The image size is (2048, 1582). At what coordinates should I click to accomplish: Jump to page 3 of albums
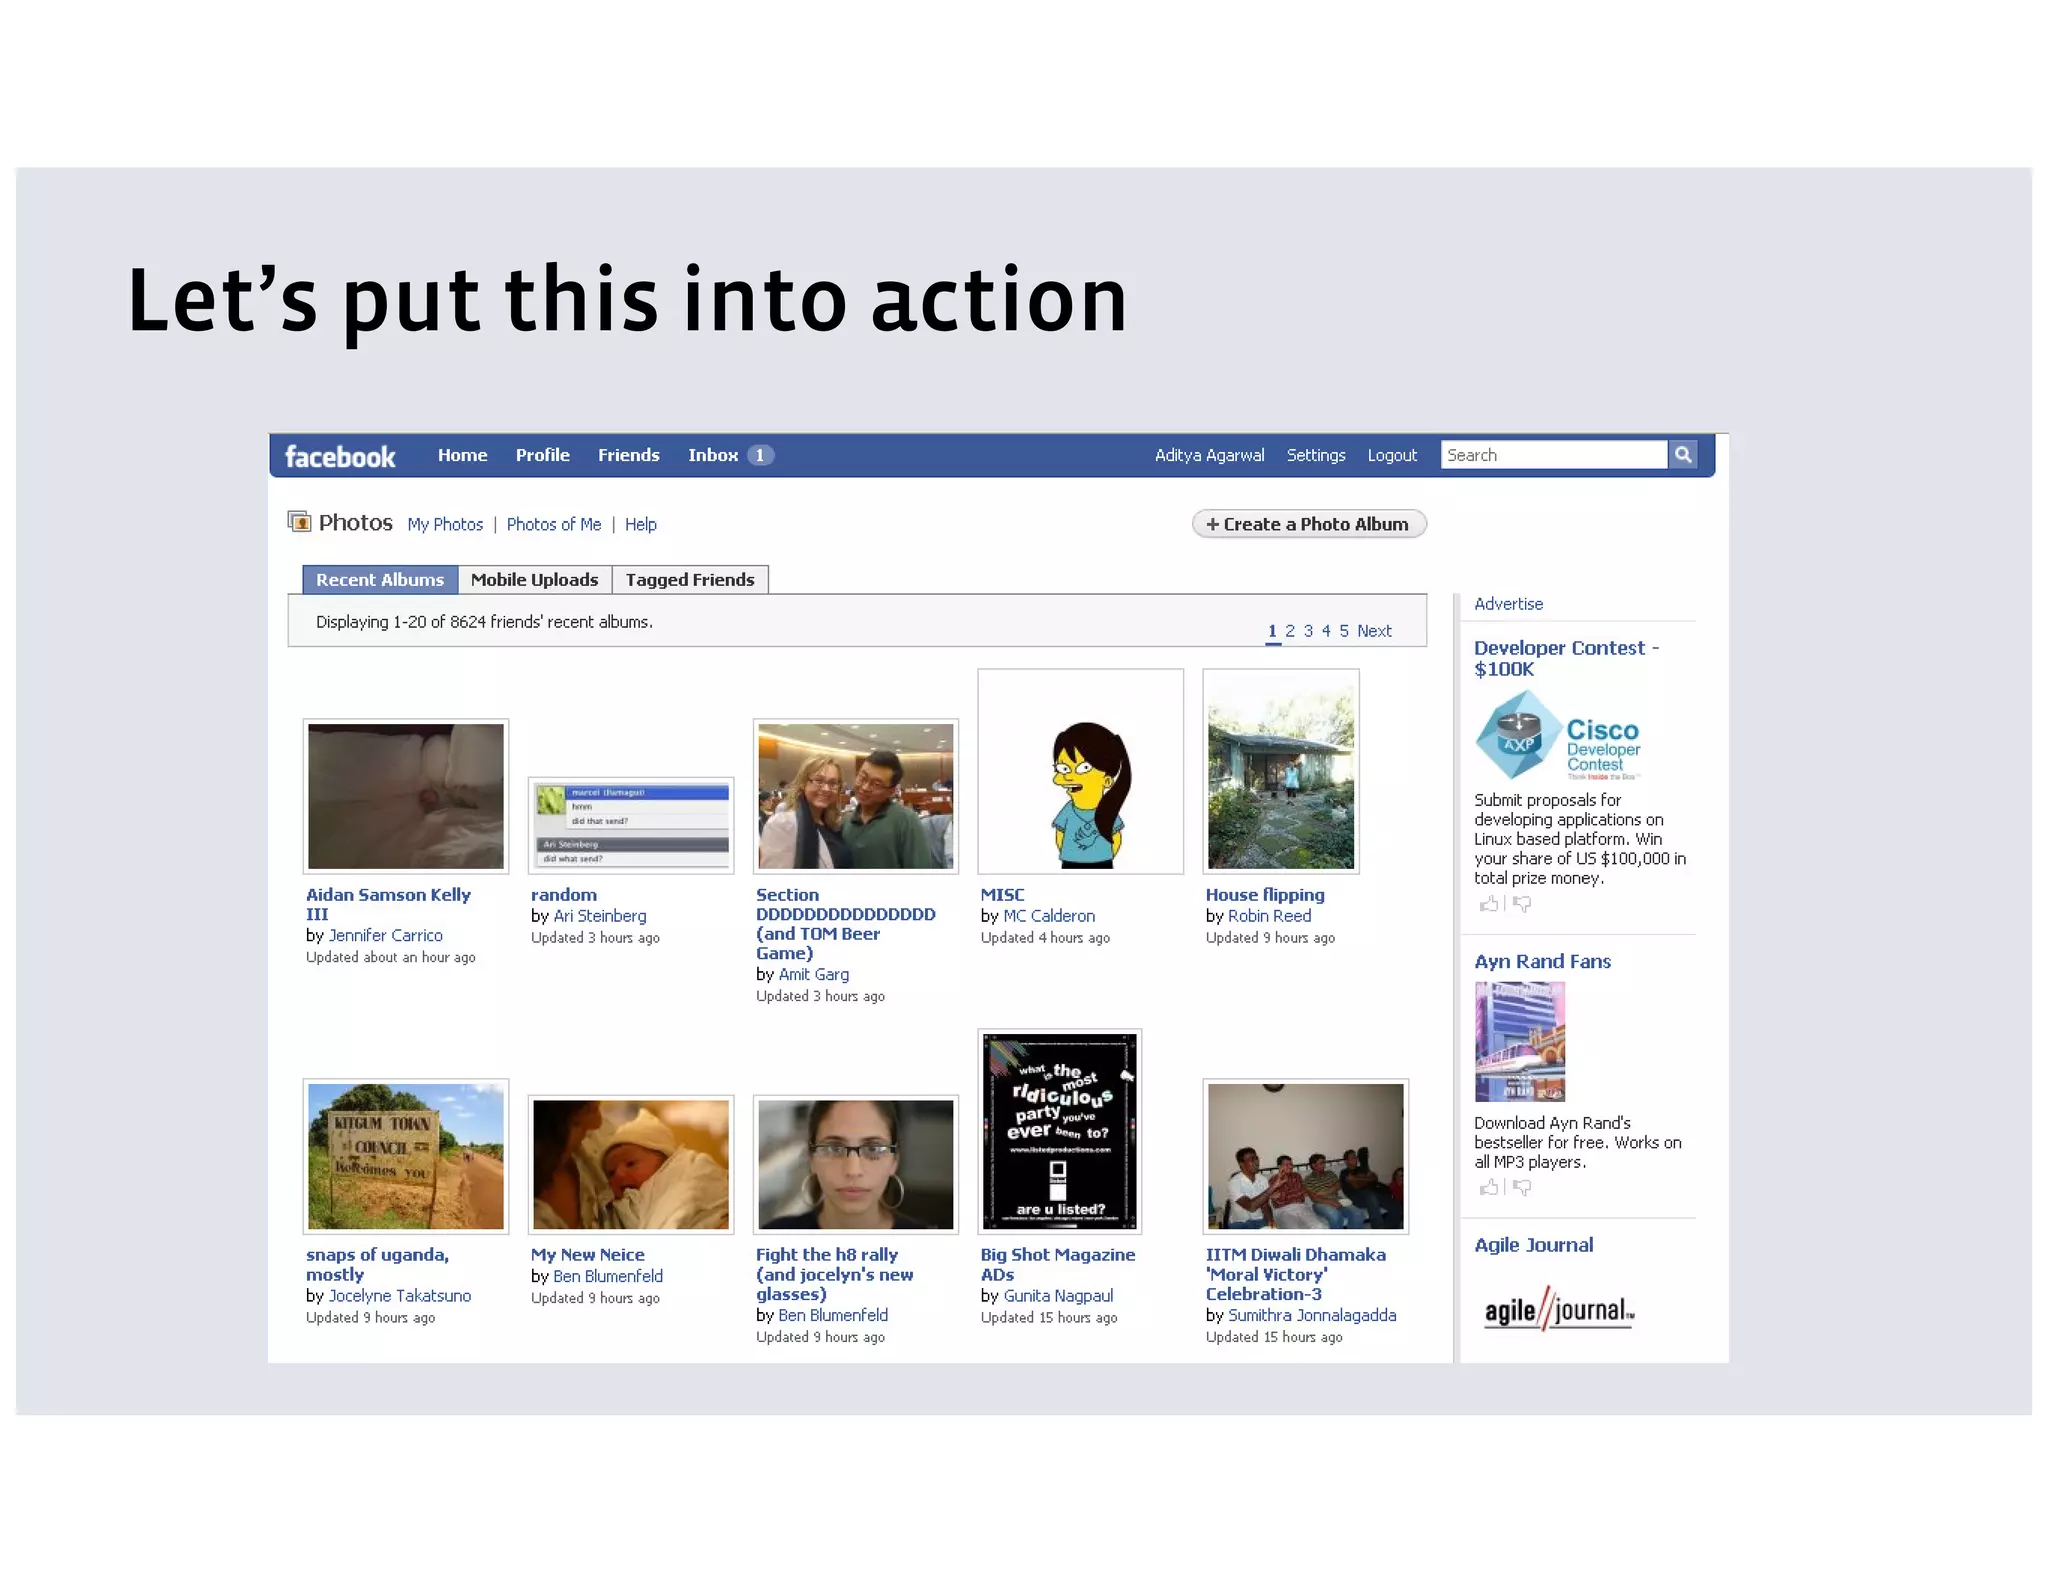[x=1308, y=631]
